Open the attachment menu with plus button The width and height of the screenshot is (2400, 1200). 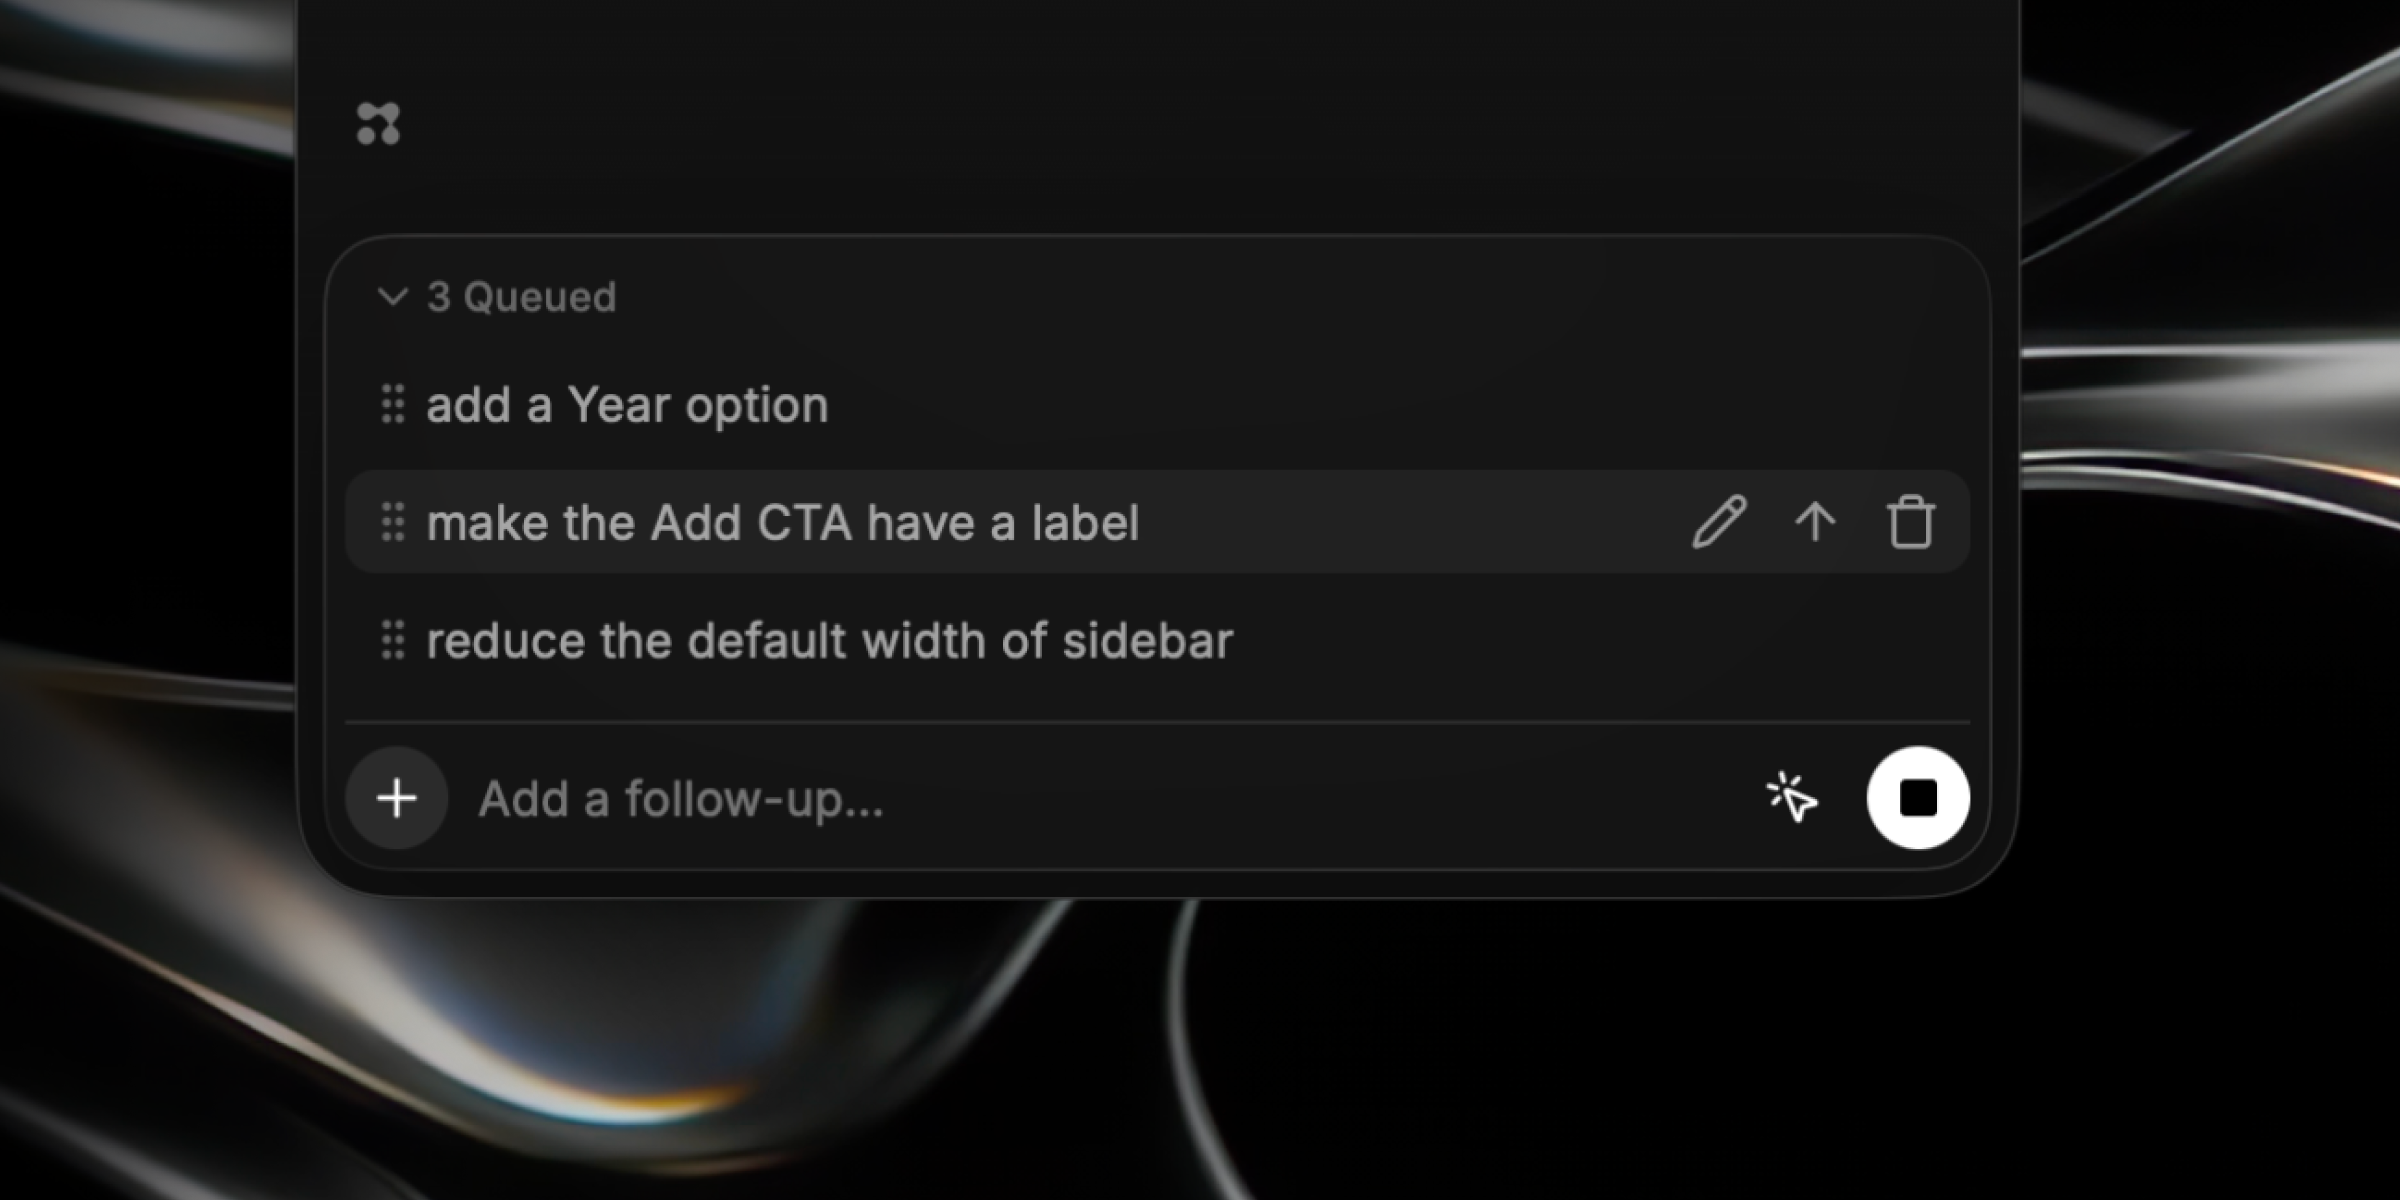coord(397,798)
